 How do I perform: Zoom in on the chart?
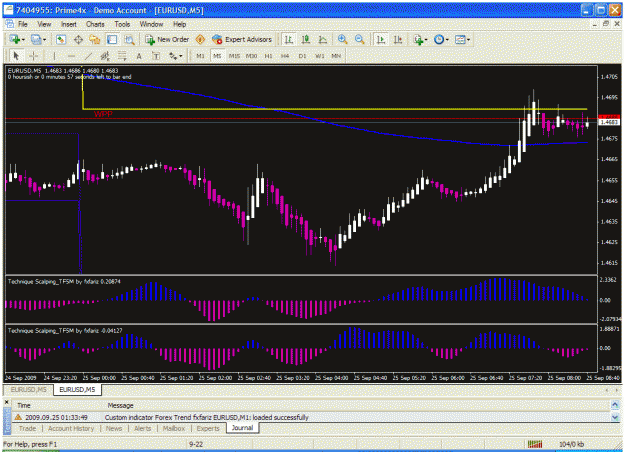coord(342,39)
